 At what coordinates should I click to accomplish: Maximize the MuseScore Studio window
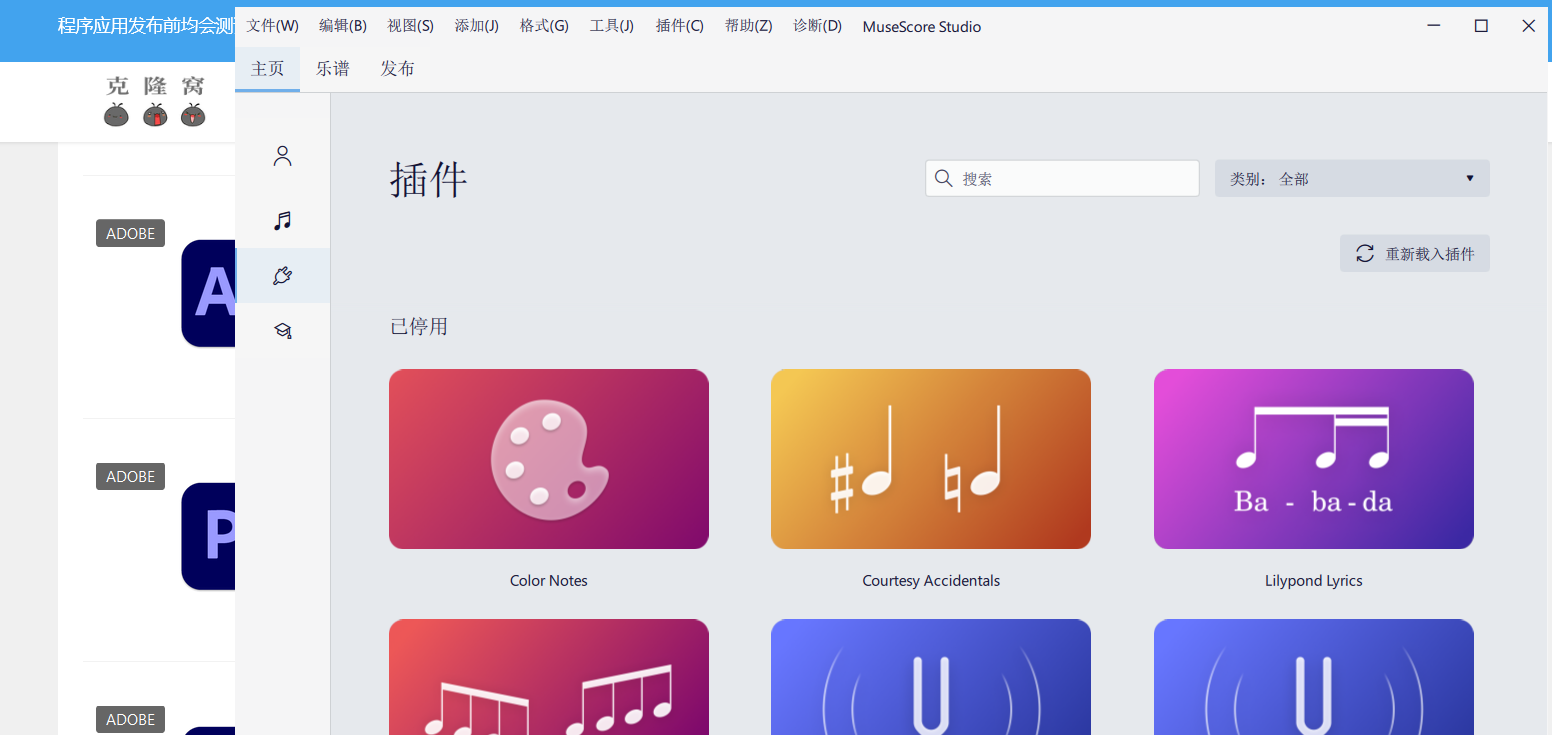tap(1481, 26)
